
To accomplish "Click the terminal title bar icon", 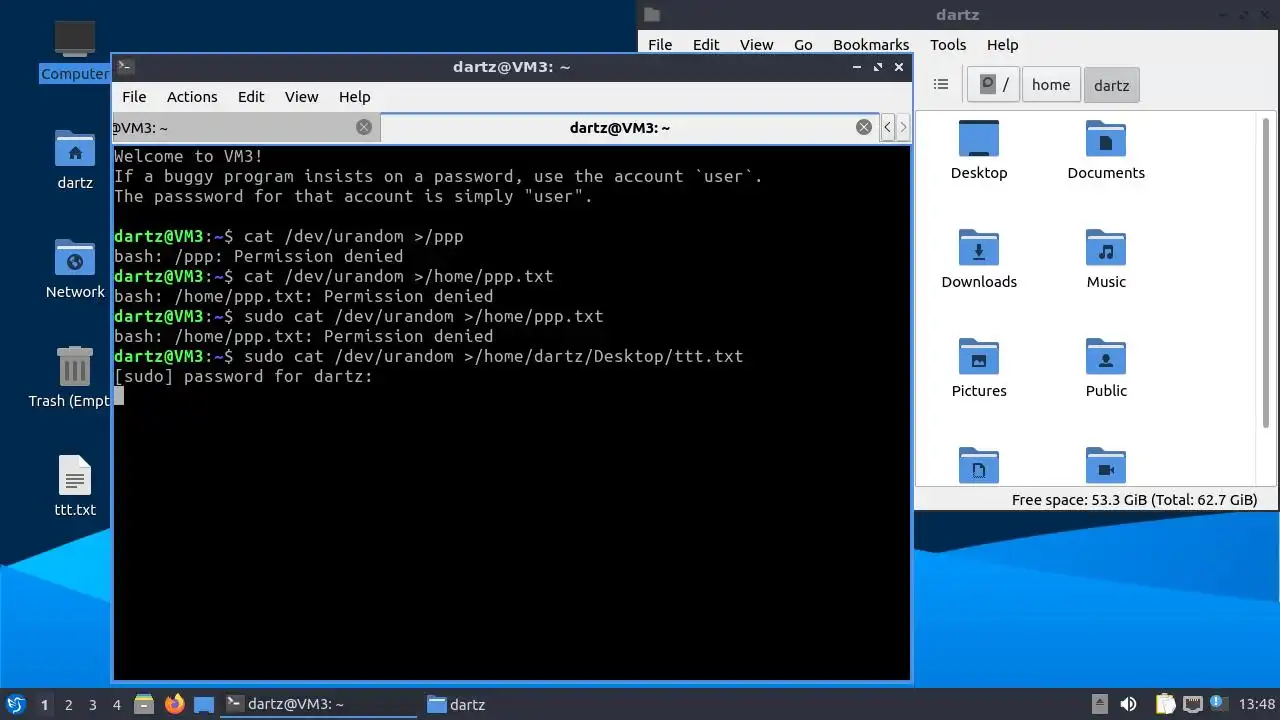I will (x=125, y=67).
